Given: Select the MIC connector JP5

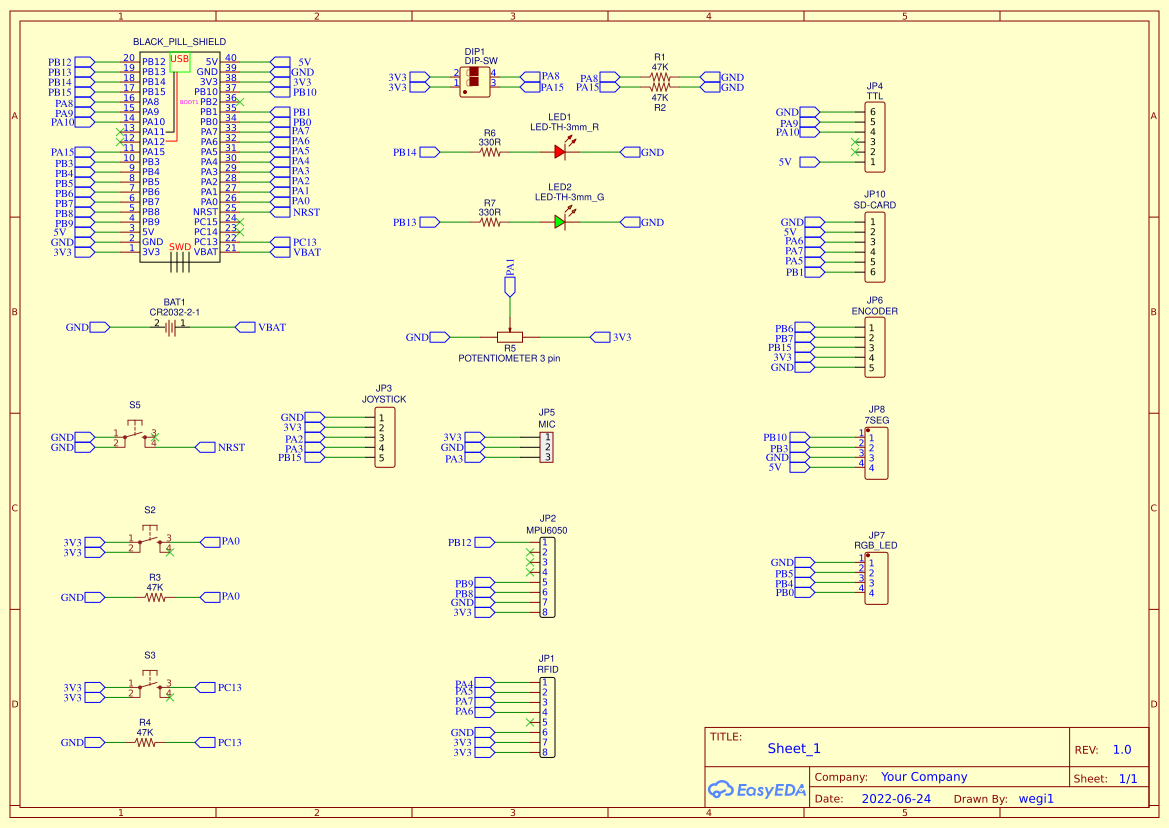Looking at the screenshot, I should tap(545, 447).
